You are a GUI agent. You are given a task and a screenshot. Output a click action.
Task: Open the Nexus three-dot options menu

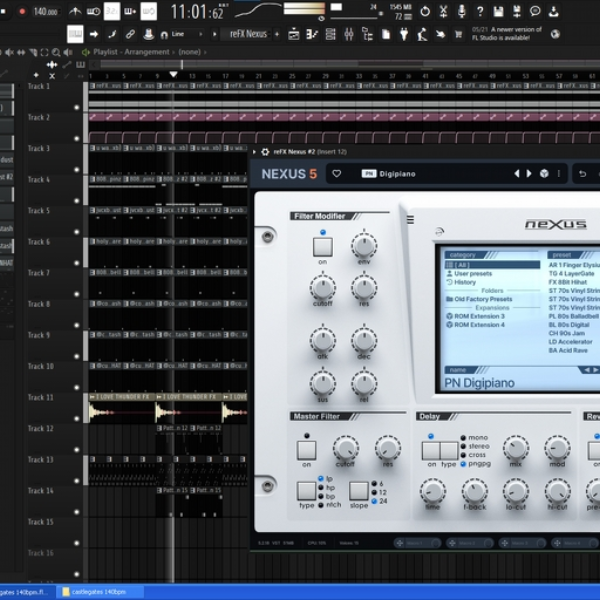click(x=559, y=174)
